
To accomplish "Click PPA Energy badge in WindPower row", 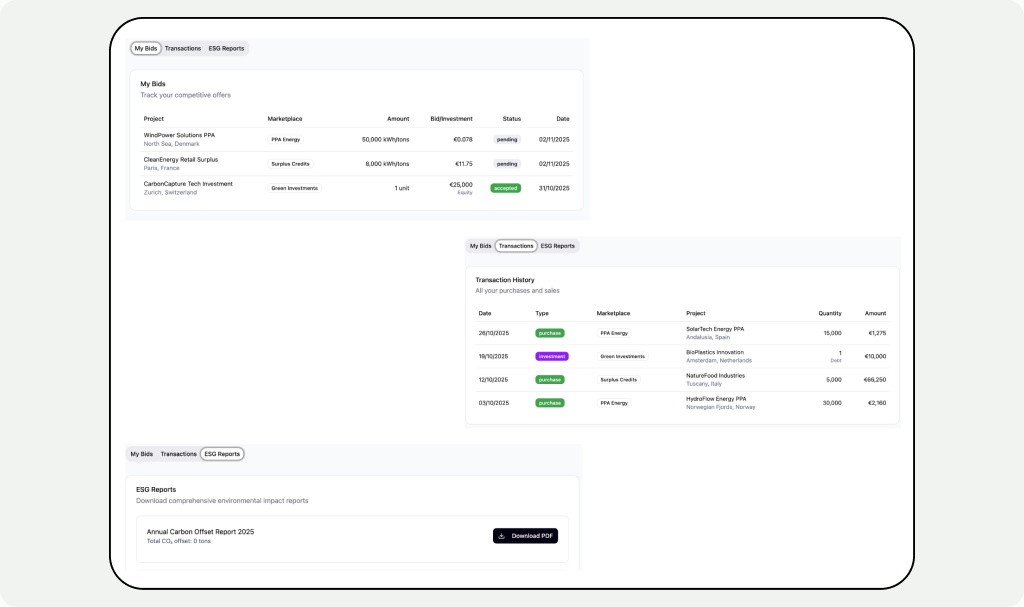I will coord(285,140).
